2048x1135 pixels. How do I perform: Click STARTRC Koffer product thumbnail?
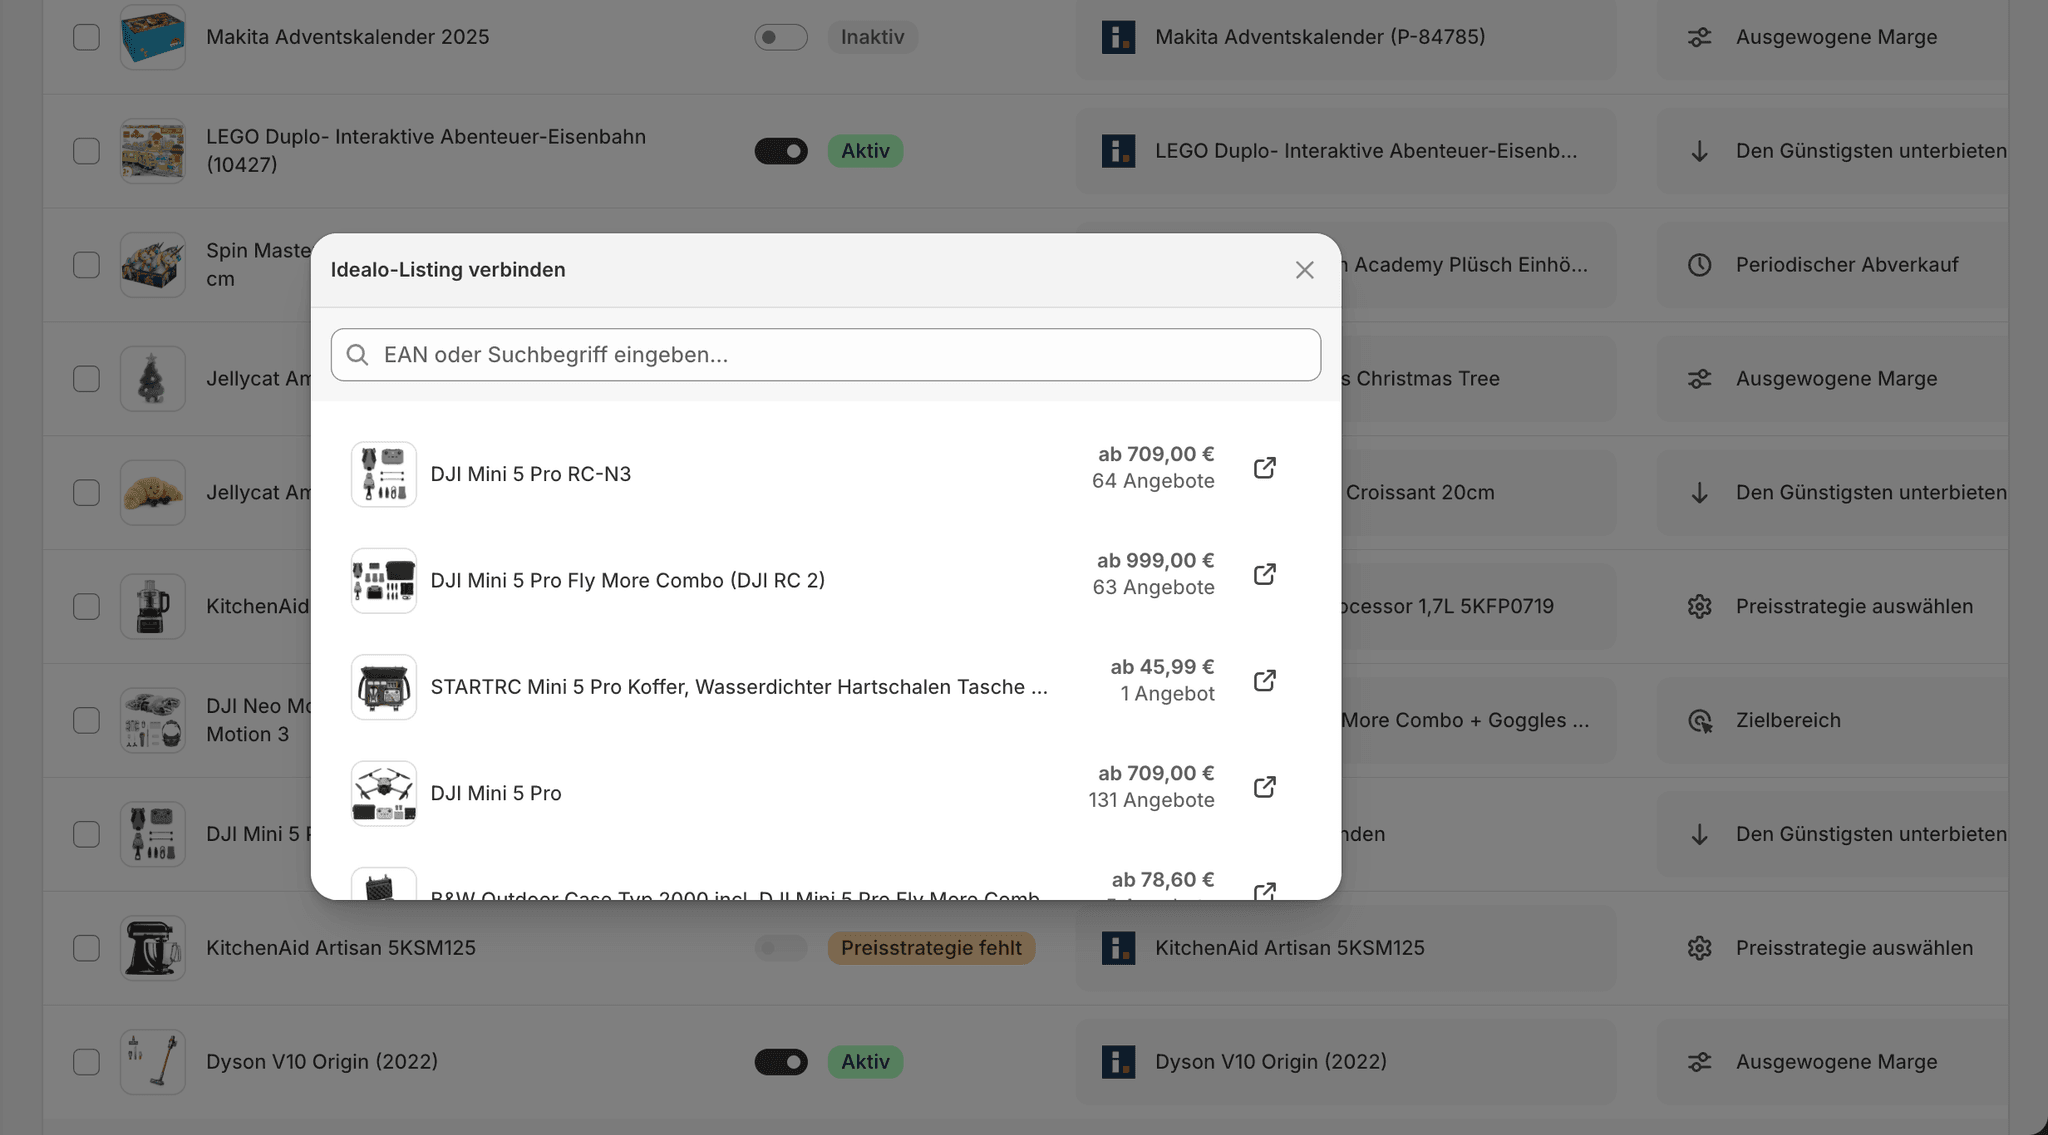384,687
